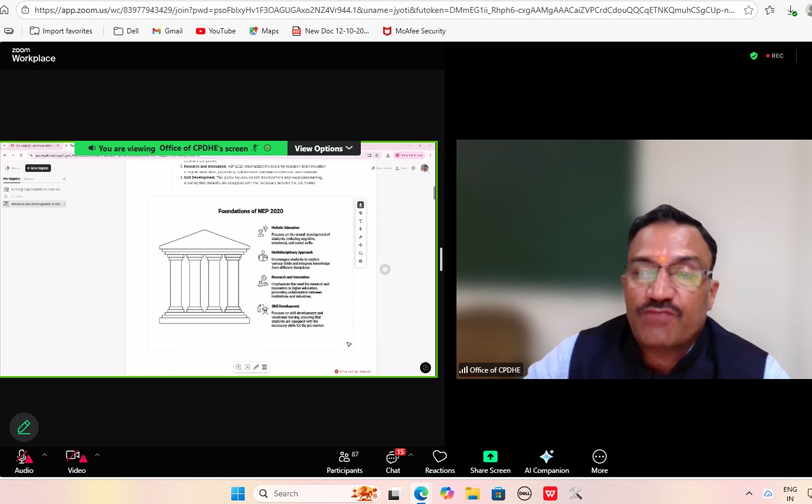Click the dark circular button in shared screen corner
This screenshot has height=504, width=812.
[425, 367]
